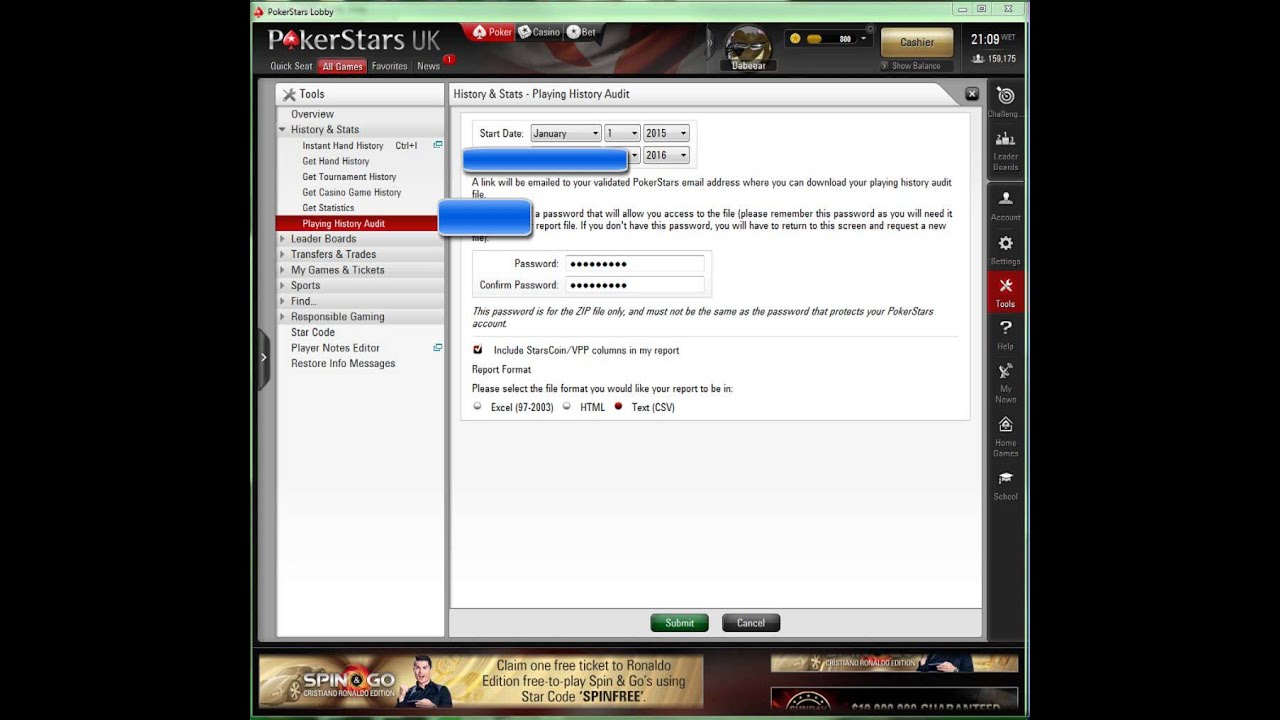Image resolution: width=1280 pixels, height=720 pixels.
Task: Click into the Confirm Password field
Action: 635,285
